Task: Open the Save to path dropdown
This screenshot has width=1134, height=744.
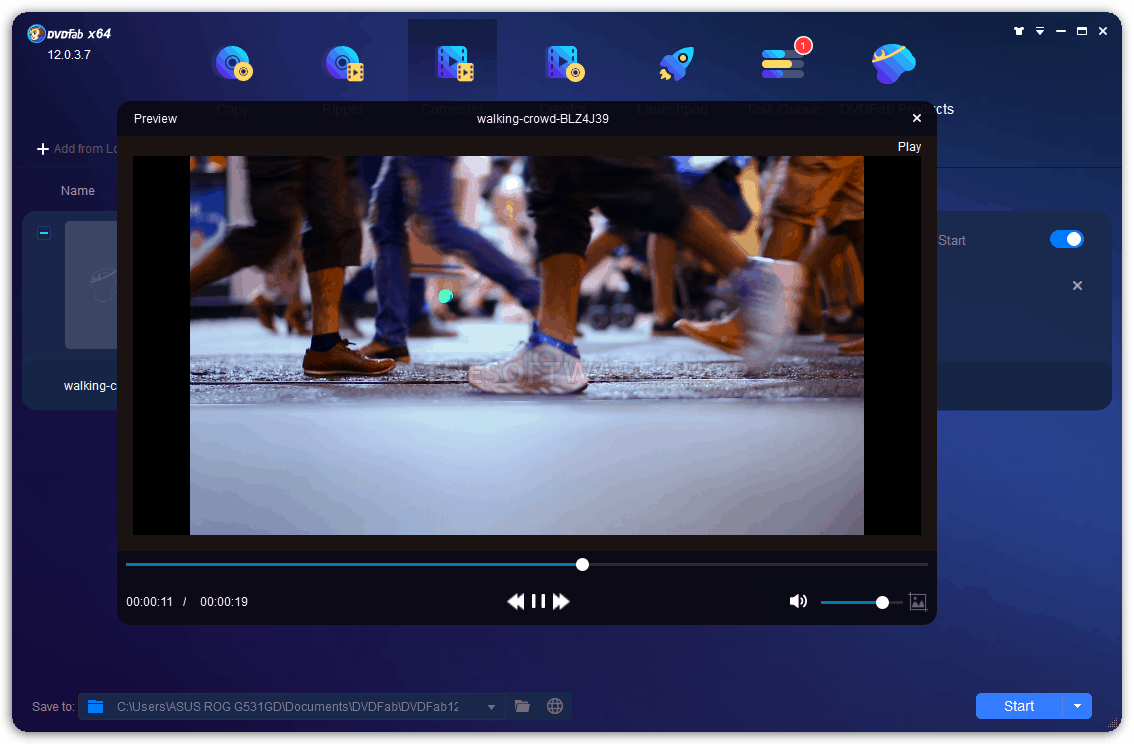Action: click(491, 707)
